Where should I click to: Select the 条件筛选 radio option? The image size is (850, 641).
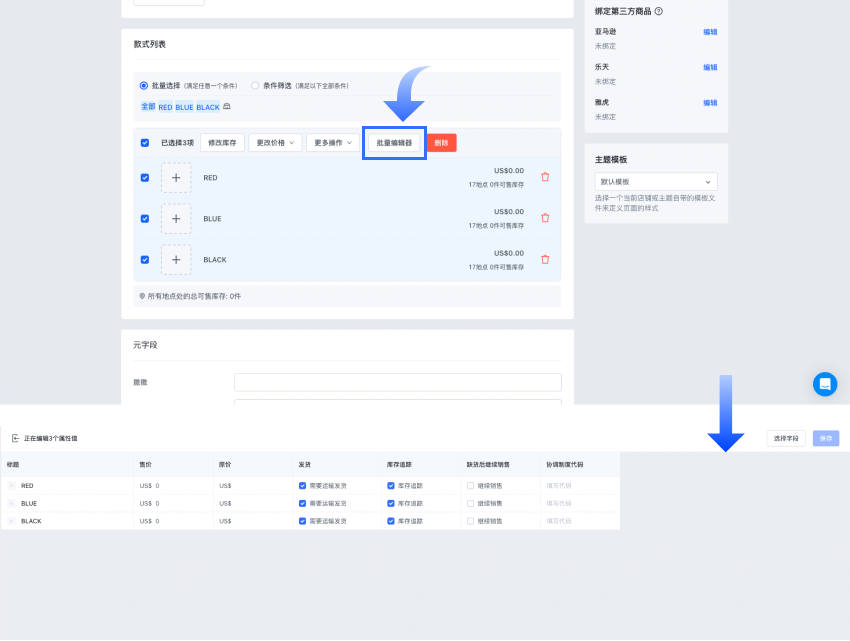pyautogui.click(x=255, y=86)
